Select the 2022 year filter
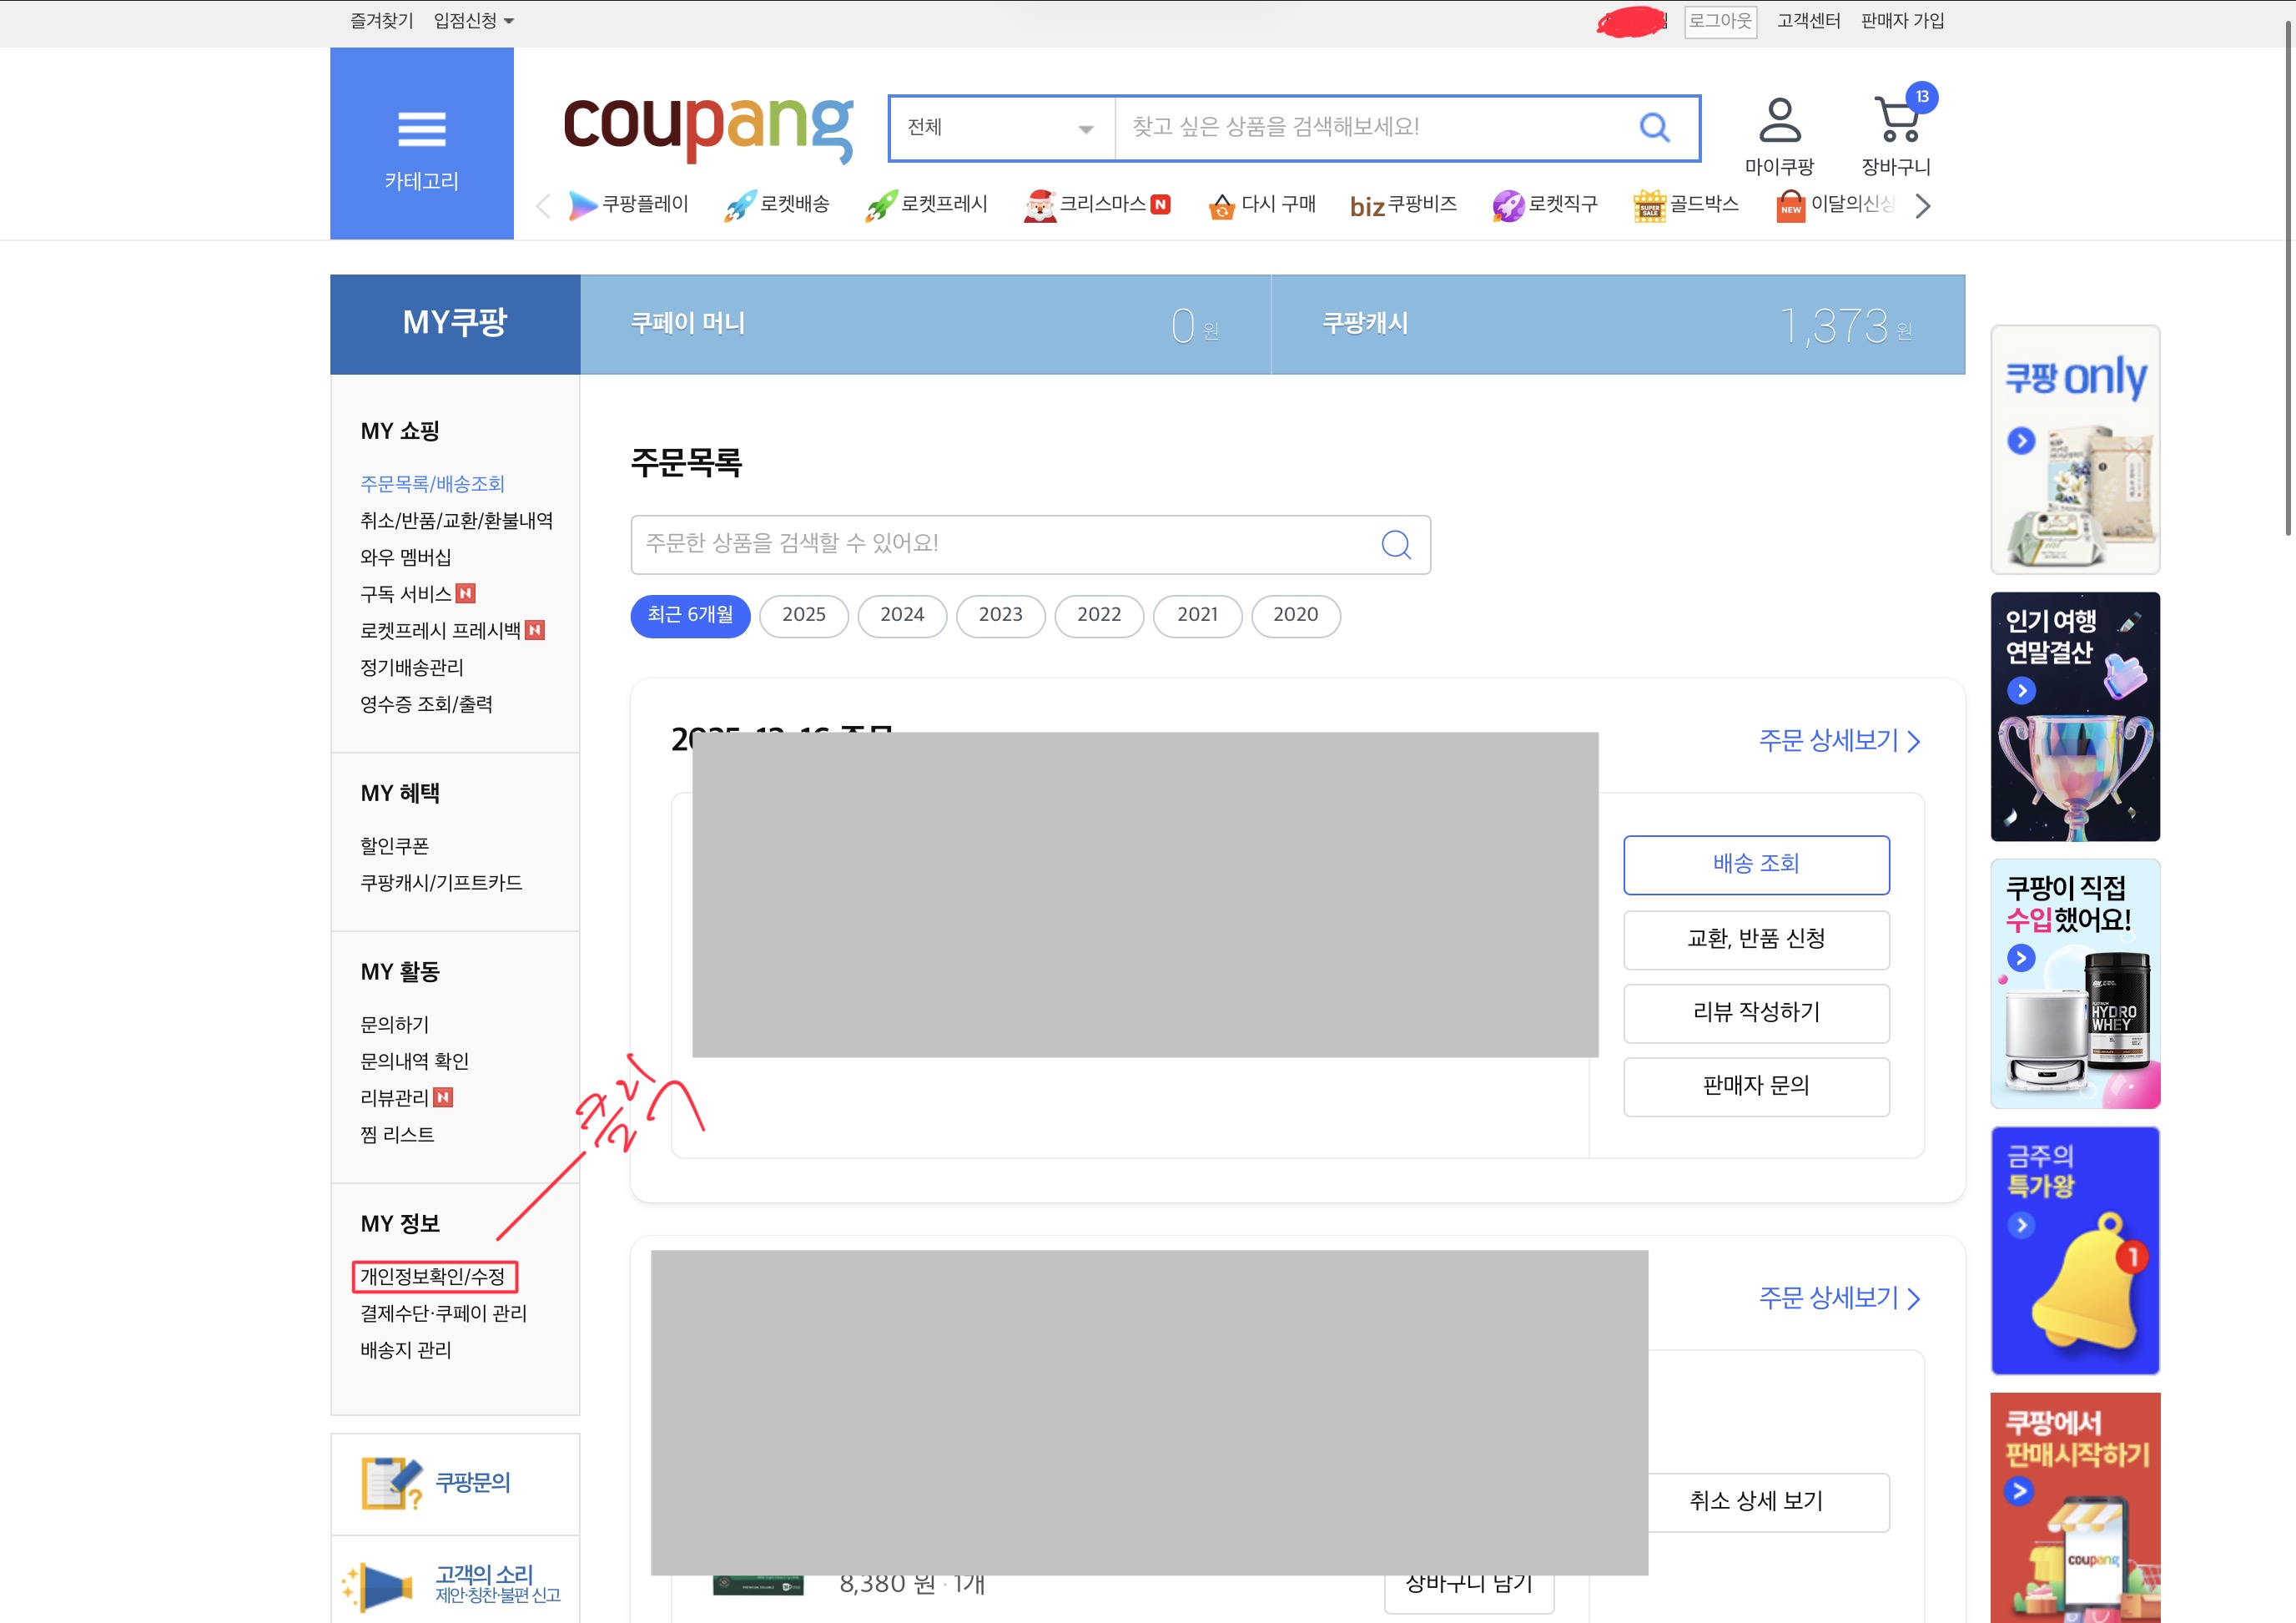Image resolution: width=2296 pixels, height=1623 pixels. (x=1098, y=615)
